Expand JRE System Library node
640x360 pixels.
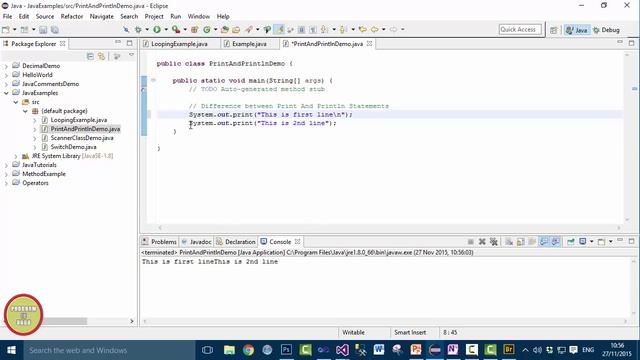pyautogui.click(x=16, y=156)
